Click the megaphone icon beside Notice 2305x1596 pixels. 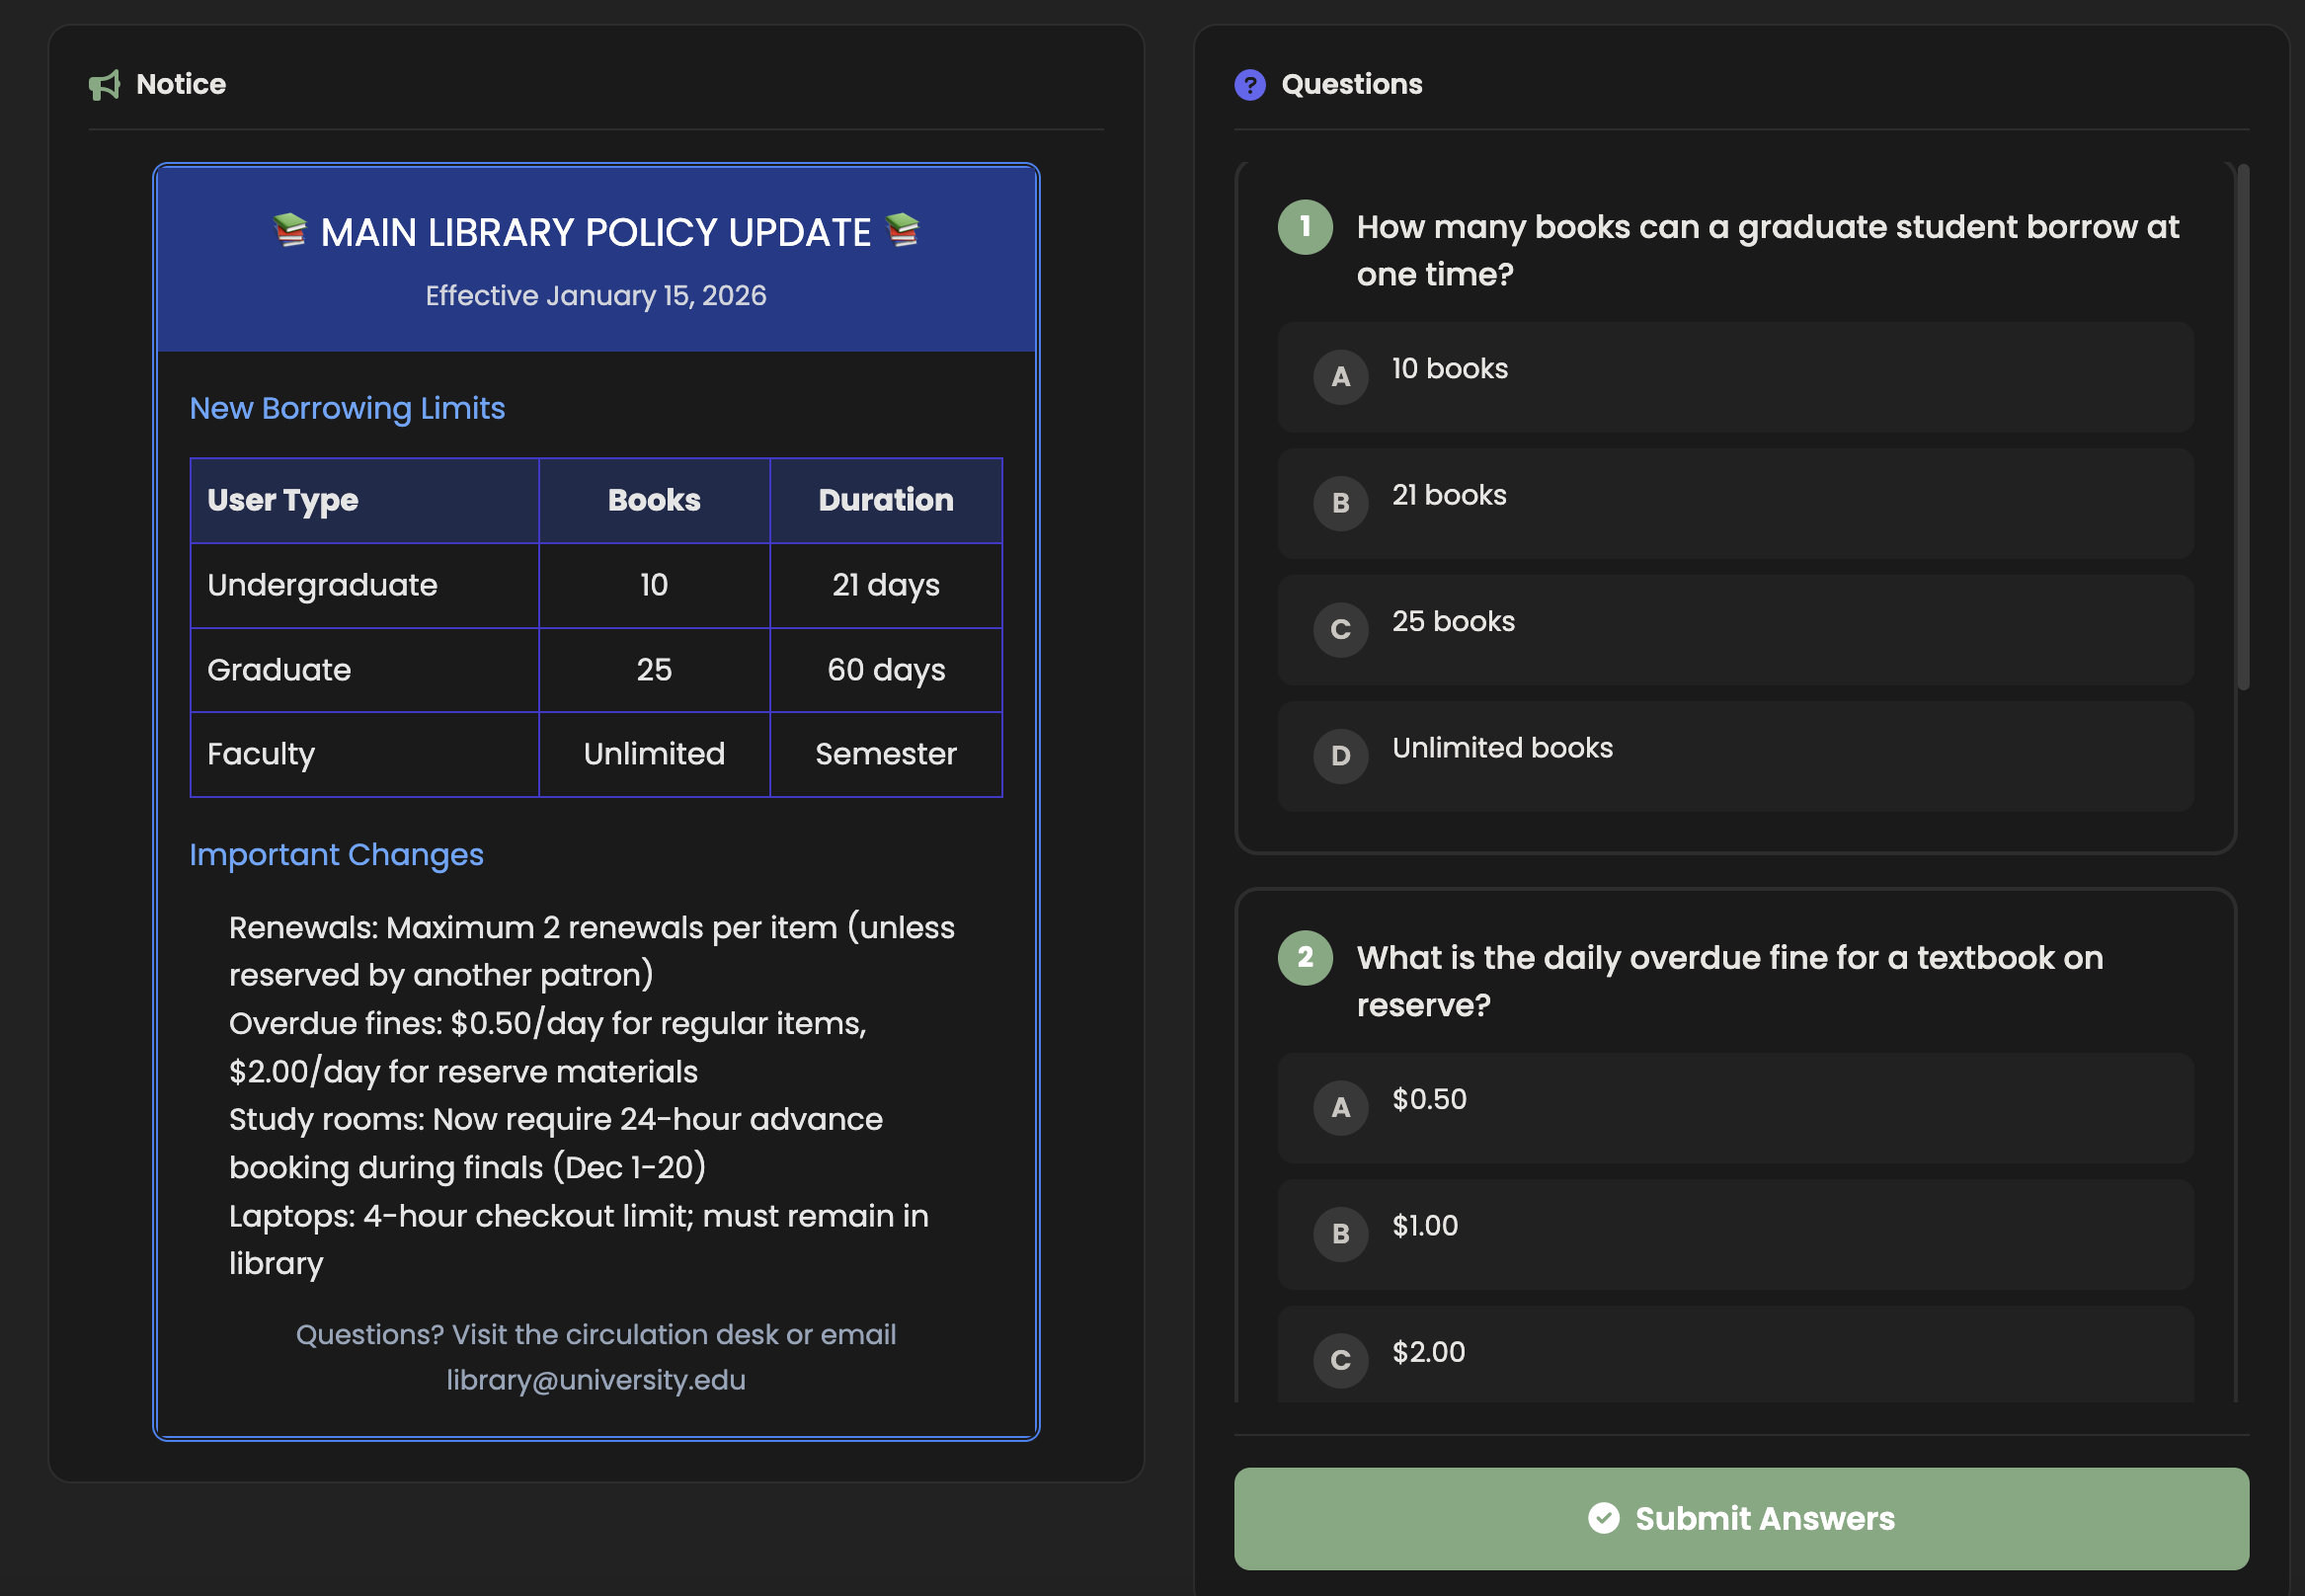[x=103, y=85]
